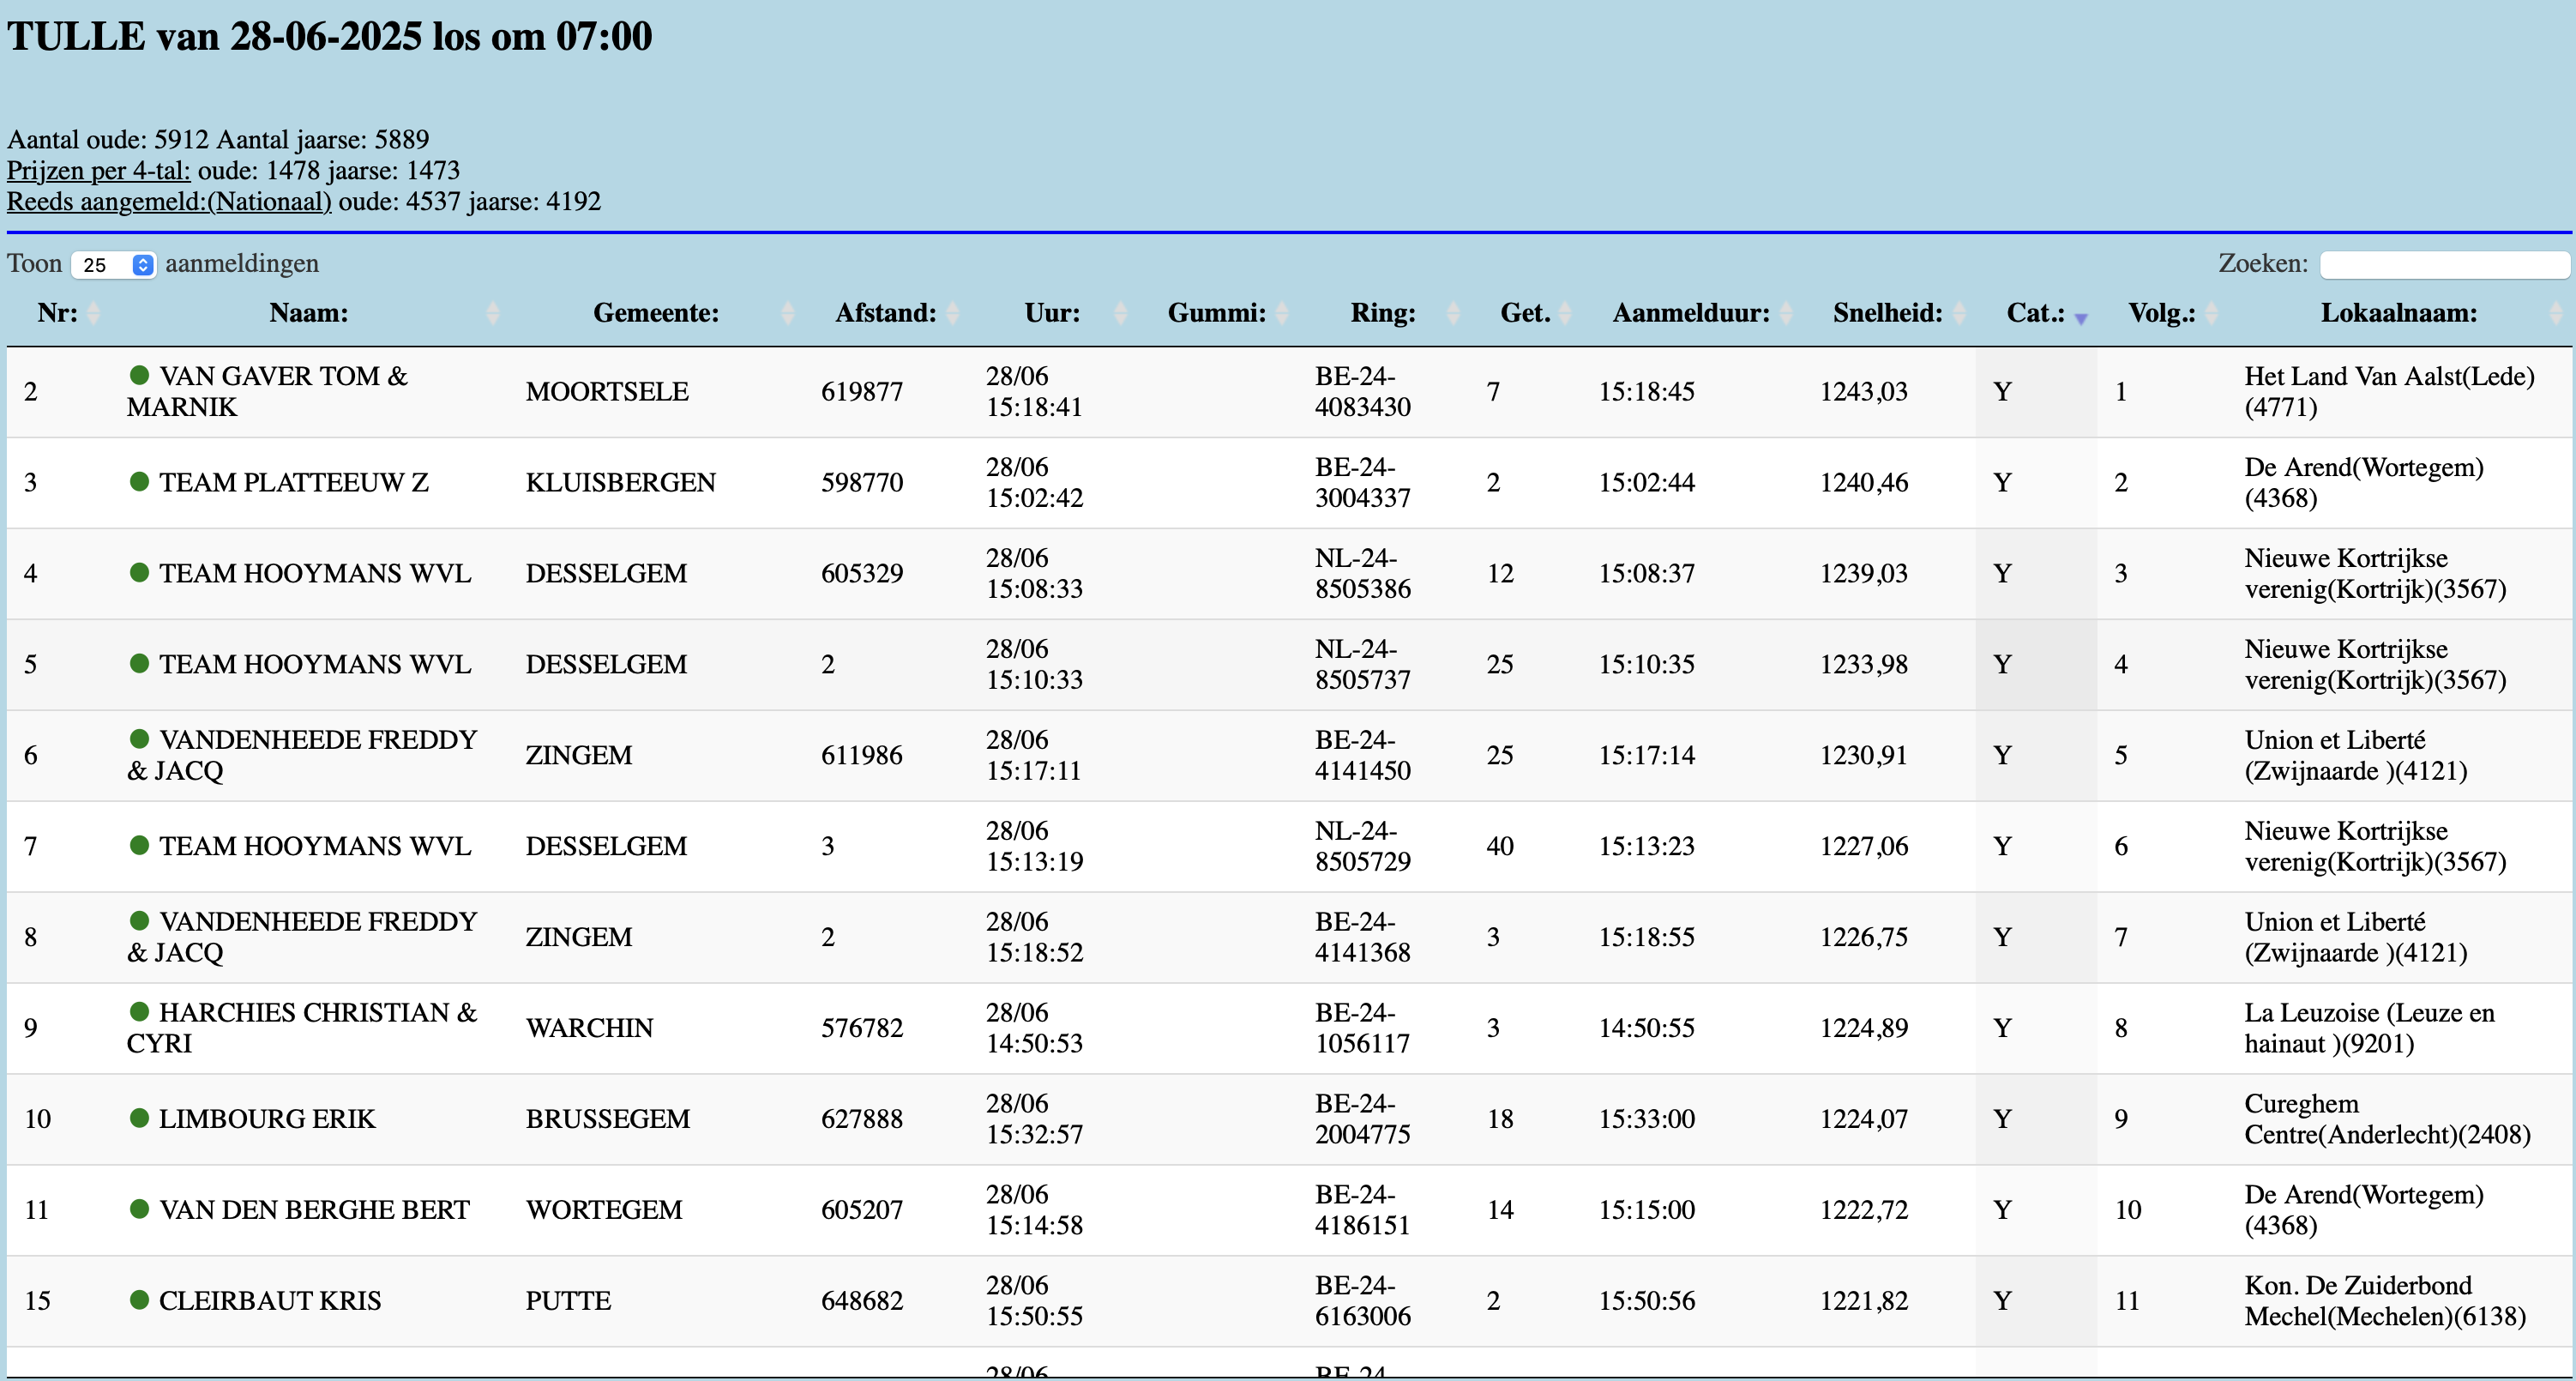Click green dot next to CLEIRBAUT KRIS

click(139, 1300)
